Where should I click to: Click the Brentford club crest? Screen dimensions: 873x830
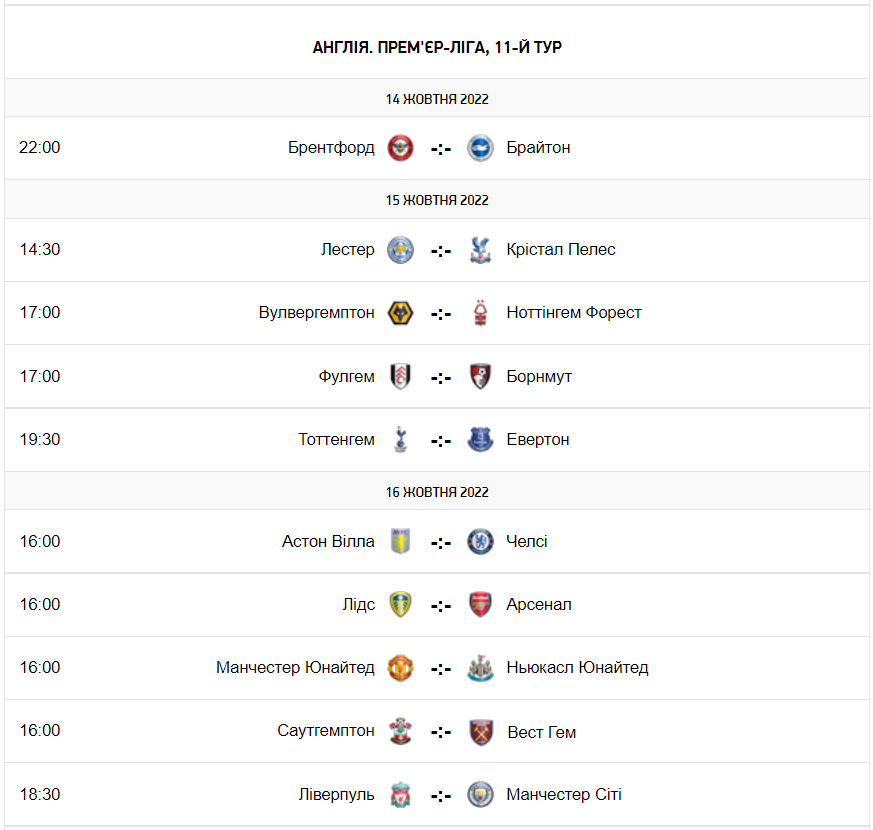(x=400, y=148)
